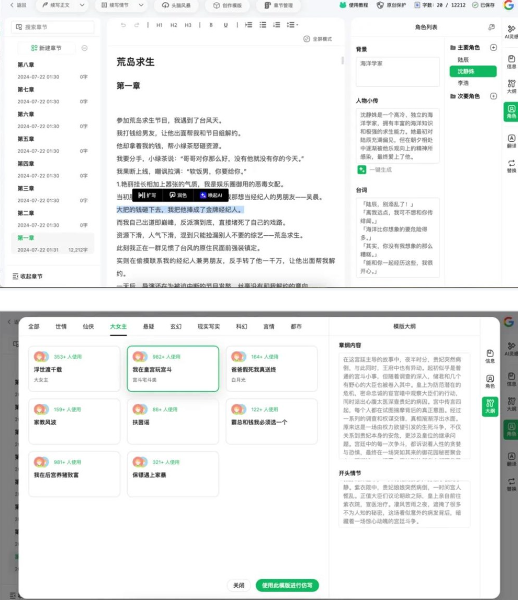The height and width of the screenshot is (600, 518).
Task: Add a new 次要角色 with the plus icon
Action: point(493,96)
